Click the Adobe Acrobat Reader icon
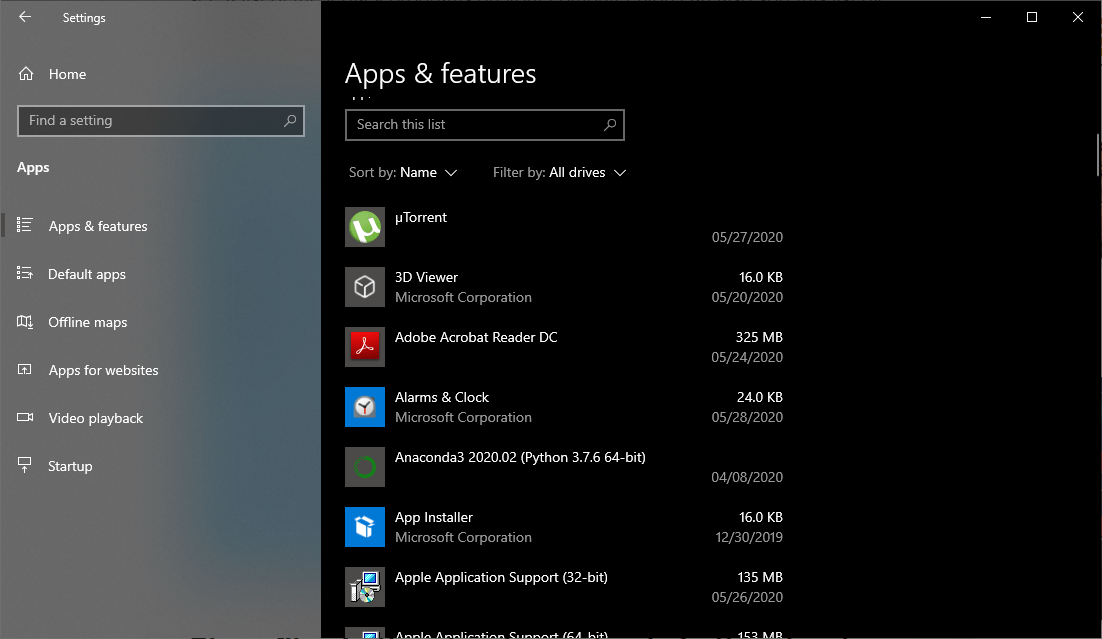 pos(365,347)
